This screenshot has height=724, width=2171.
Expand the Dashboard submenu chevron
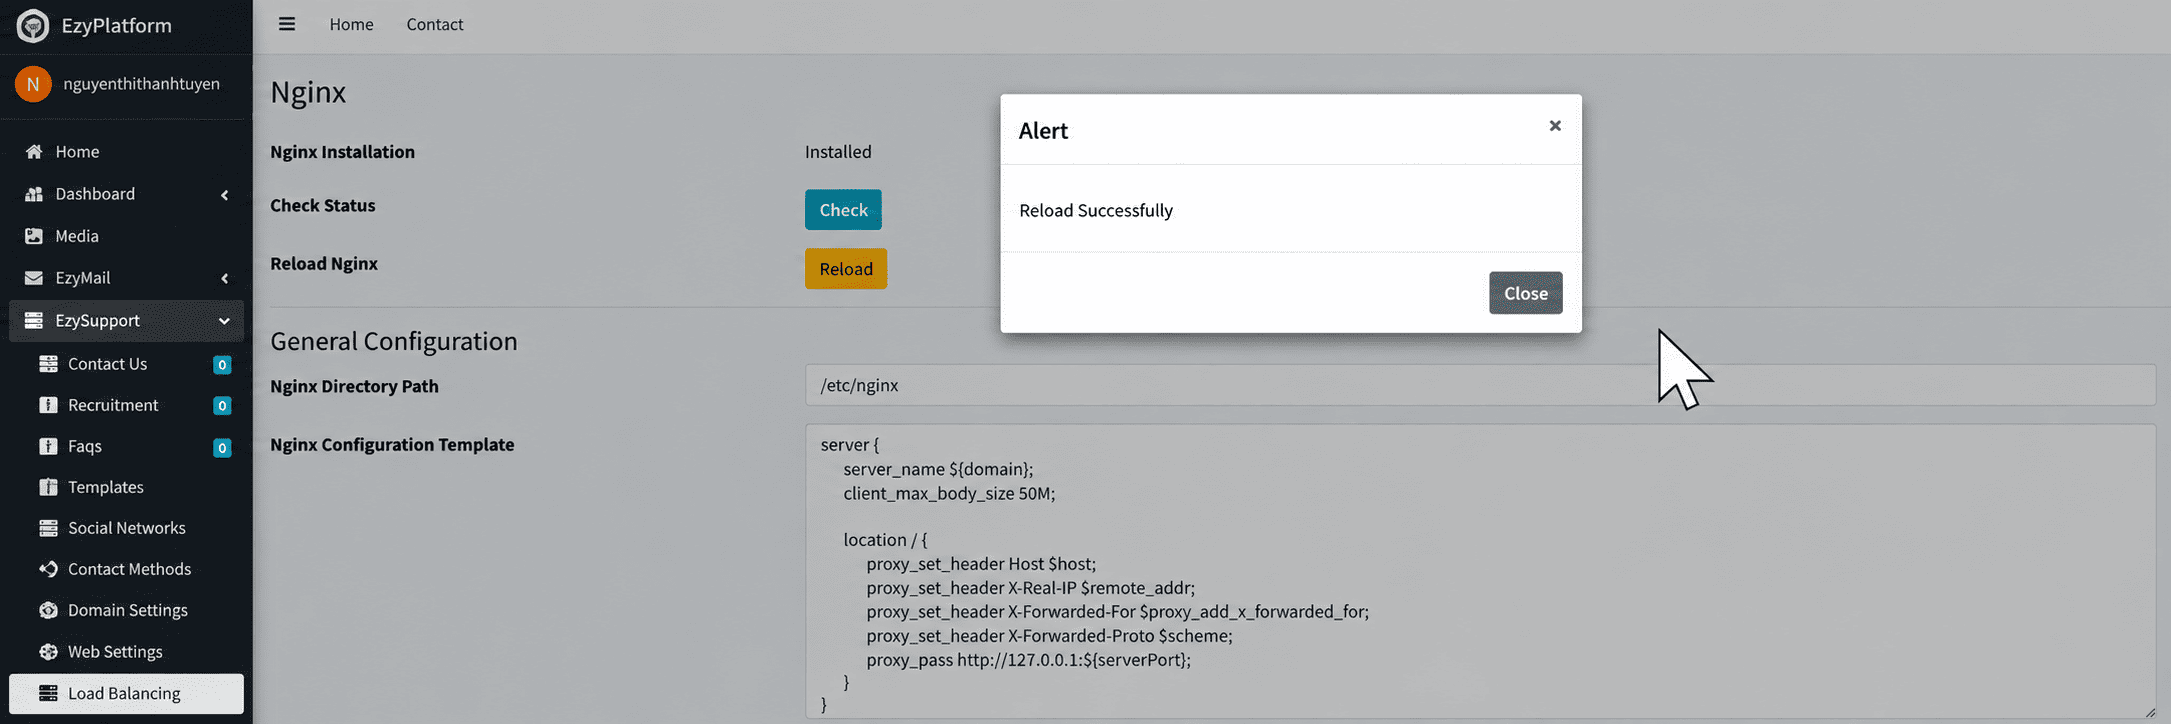[x=224, y=194]
